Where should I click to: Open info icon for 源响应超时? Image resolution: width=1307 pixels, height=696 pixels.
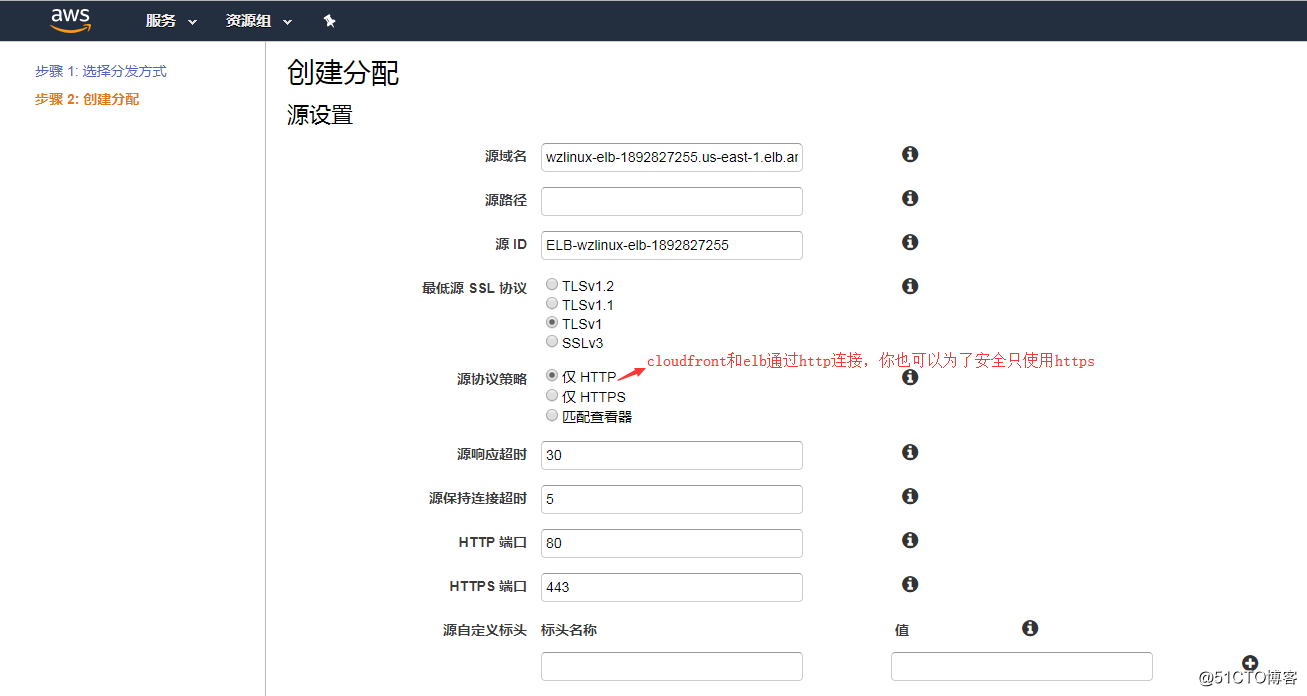pos(910,452)
